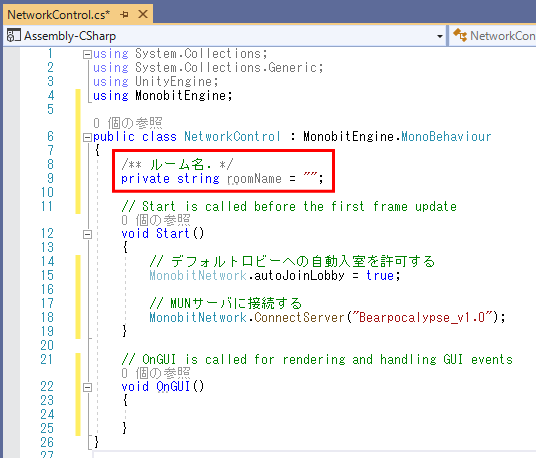Click the MonoBehaviour base class name

tap(446, 137)
